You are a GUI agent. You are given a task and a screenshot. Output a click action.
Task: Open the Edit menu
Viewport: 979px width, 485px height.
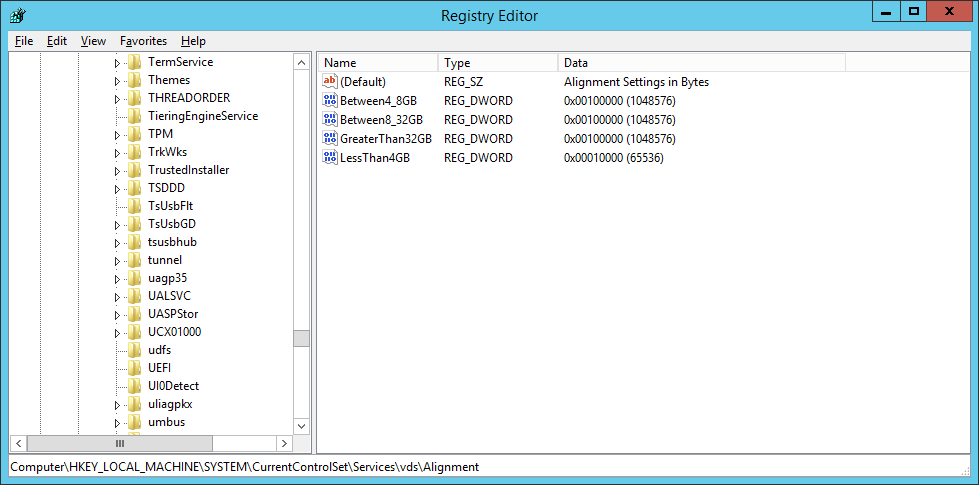coord(57,41)
